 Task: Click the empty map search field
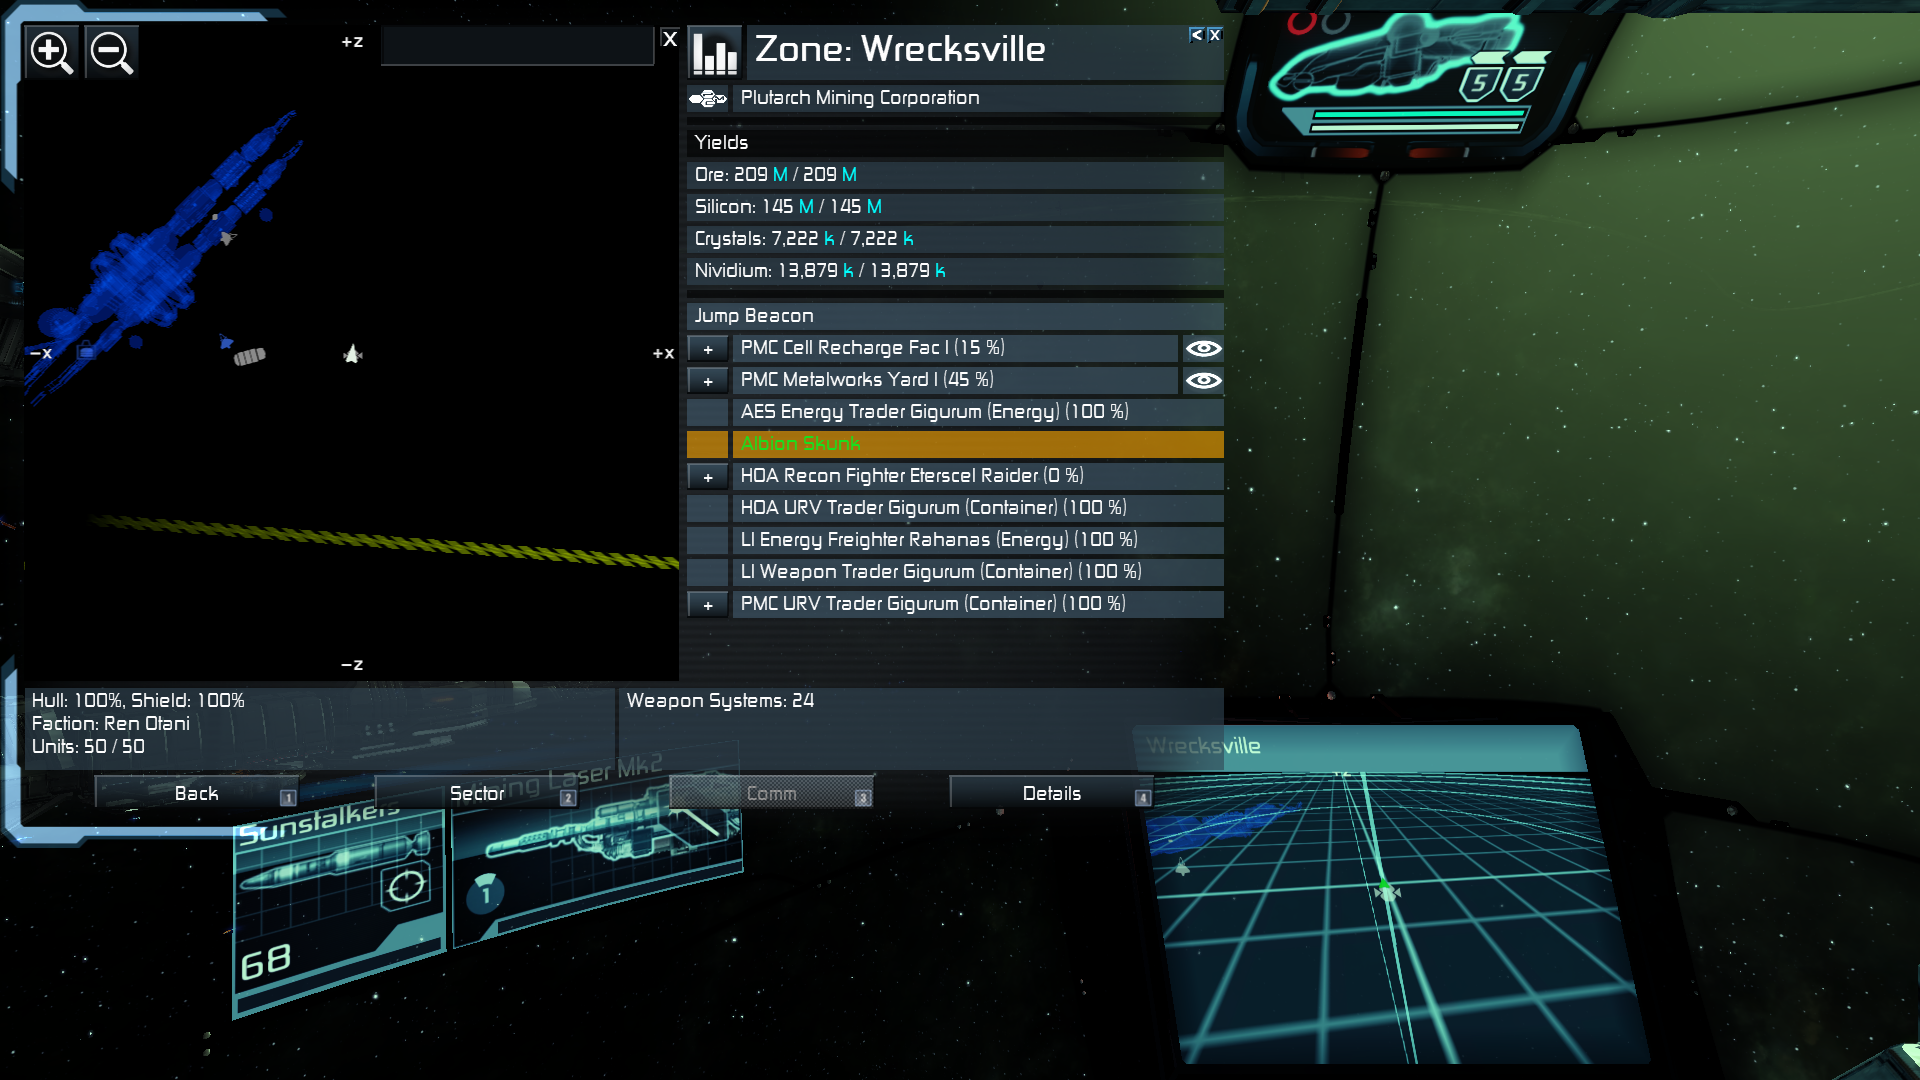click(x=517, y=45)
